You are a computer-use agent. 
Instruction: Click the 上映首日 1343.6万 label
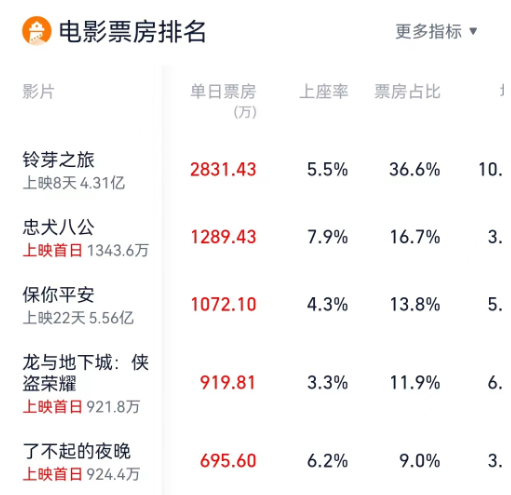[x=86, y=250]
